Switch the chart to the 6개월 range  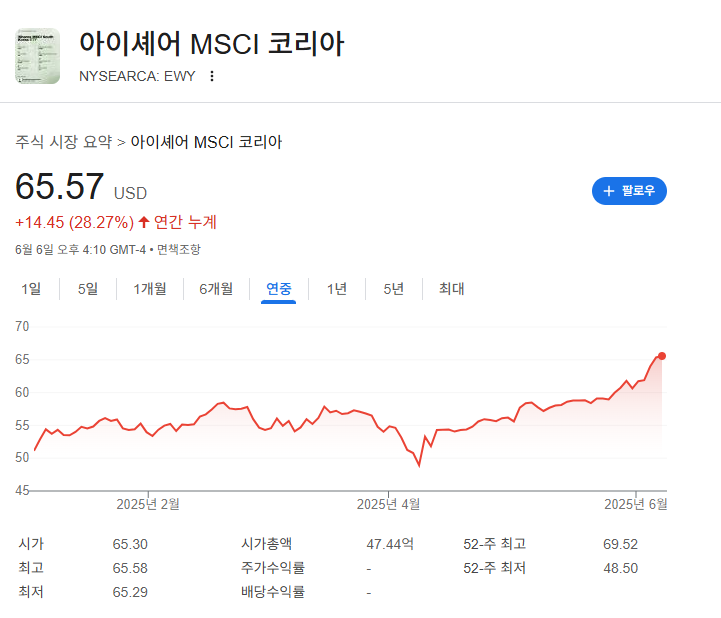(216, 289)
